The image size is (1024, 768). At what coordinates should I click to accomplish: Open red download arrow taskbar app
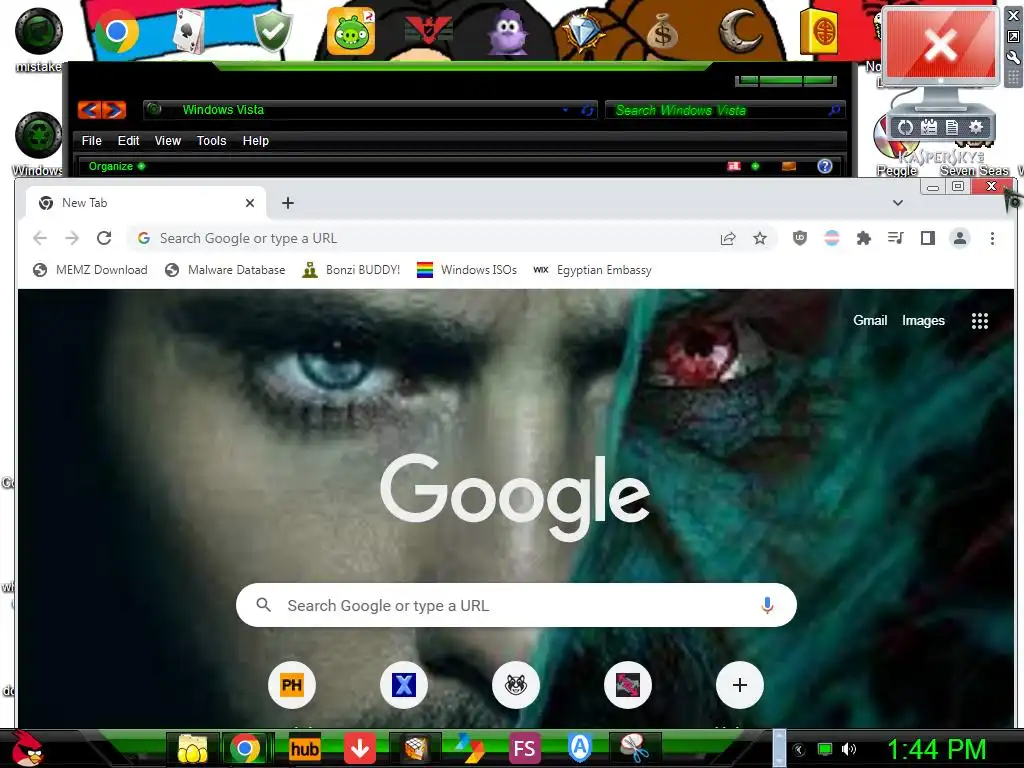[360, 749]
